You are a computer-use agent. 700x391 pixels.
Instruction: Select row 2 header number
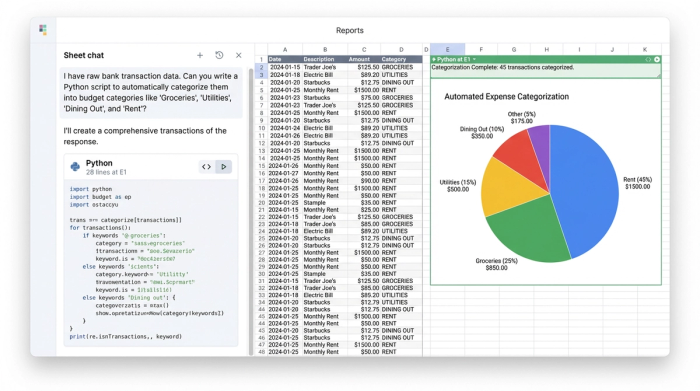point(261,67)
